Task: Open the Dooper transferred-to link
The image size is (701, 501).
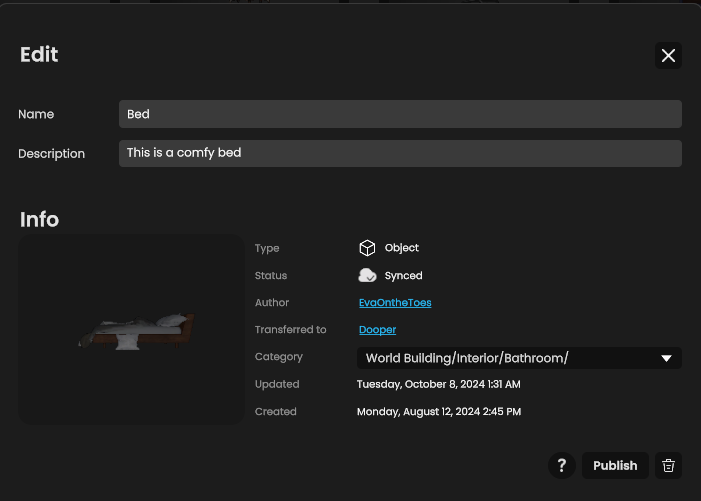Action: coord(377,330)
